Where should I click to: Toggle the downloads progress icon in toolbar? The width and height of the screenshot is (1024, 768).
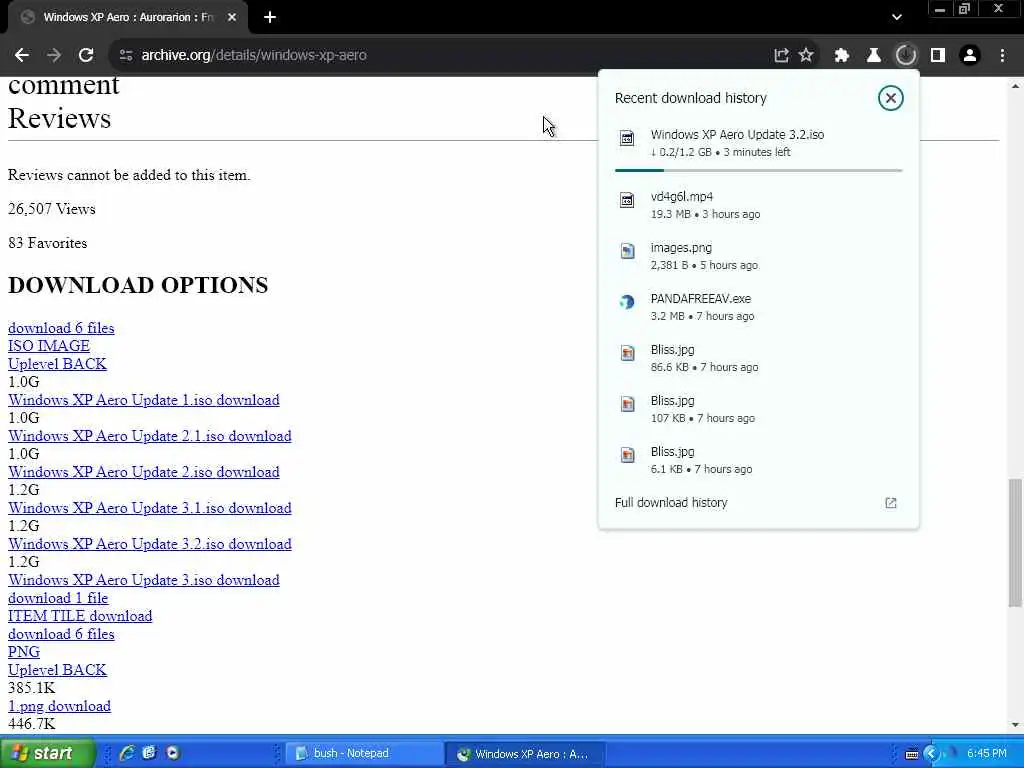(906, 56)
